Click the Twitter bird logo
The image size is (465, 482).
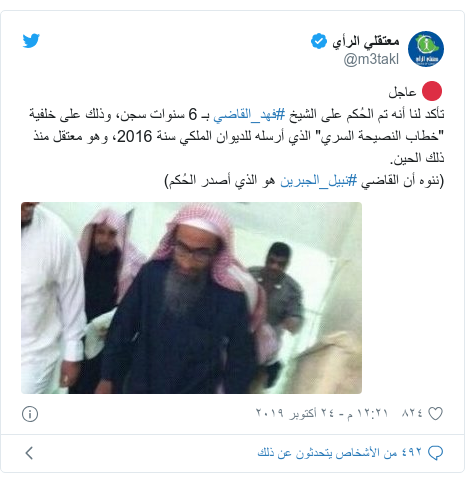tap(31, 41)
